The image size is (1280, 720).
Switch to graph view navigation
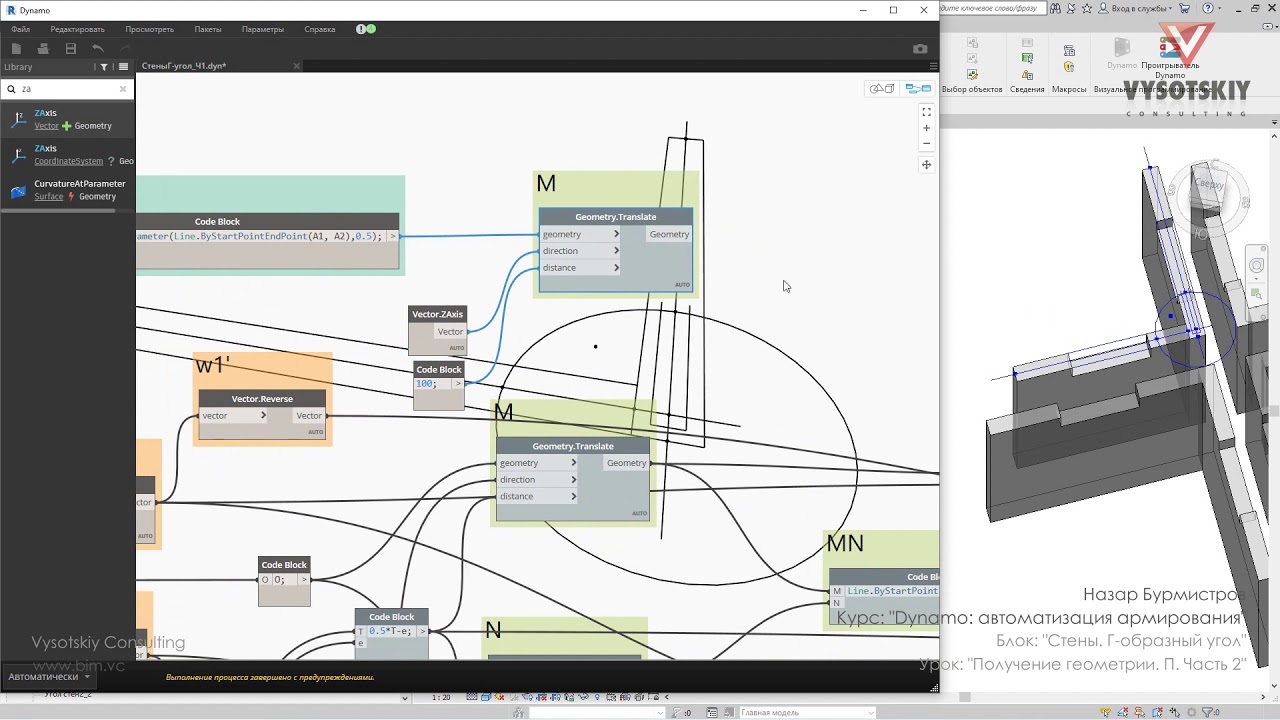pos(918,89)
